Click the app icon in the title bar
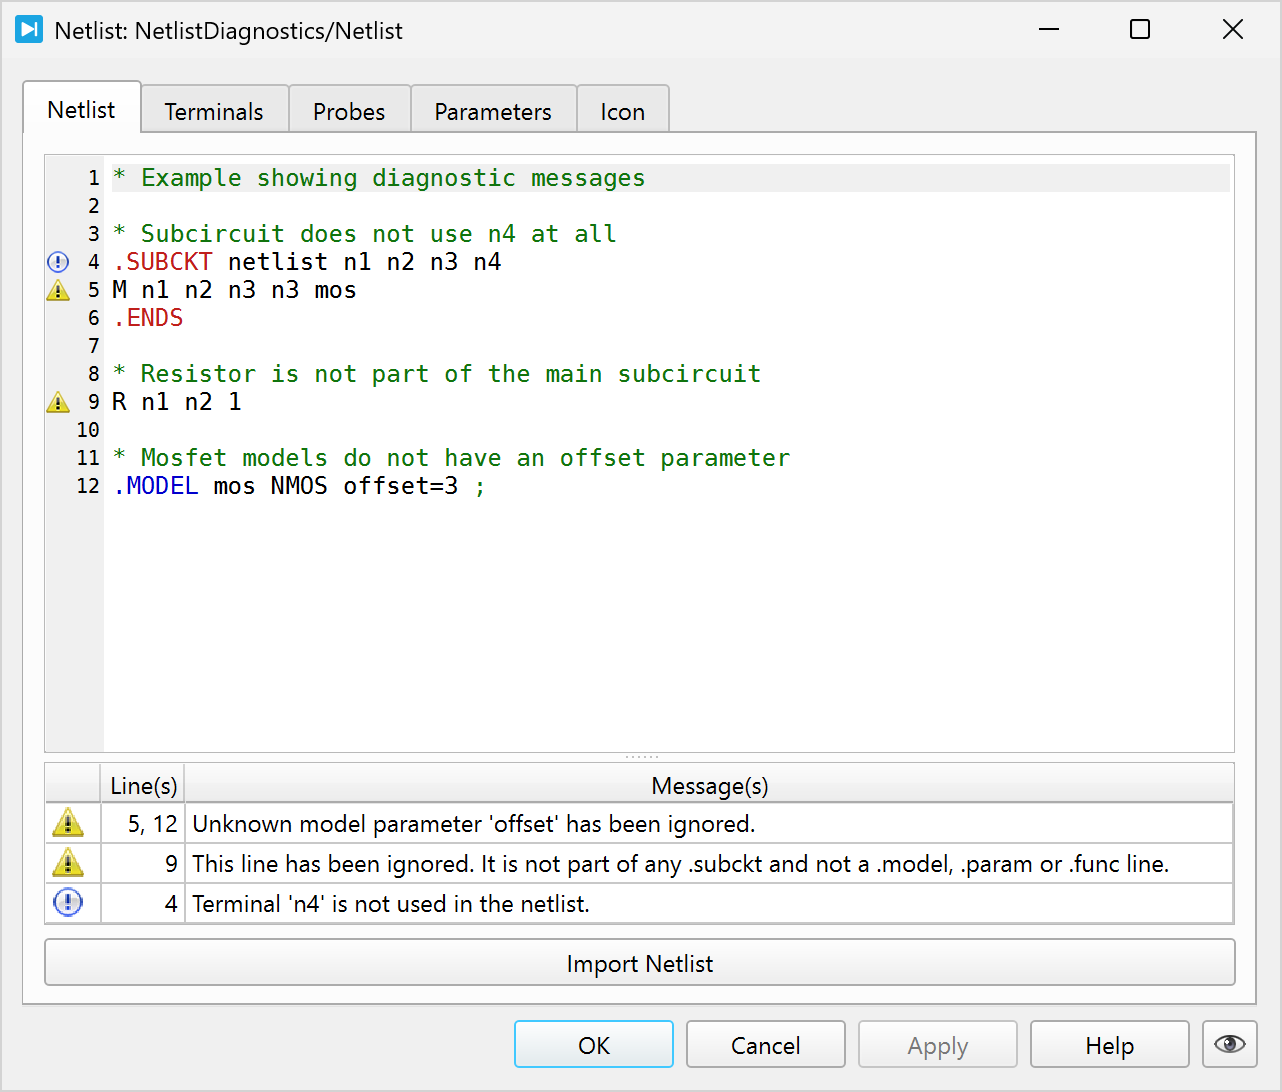 point(29,30)
